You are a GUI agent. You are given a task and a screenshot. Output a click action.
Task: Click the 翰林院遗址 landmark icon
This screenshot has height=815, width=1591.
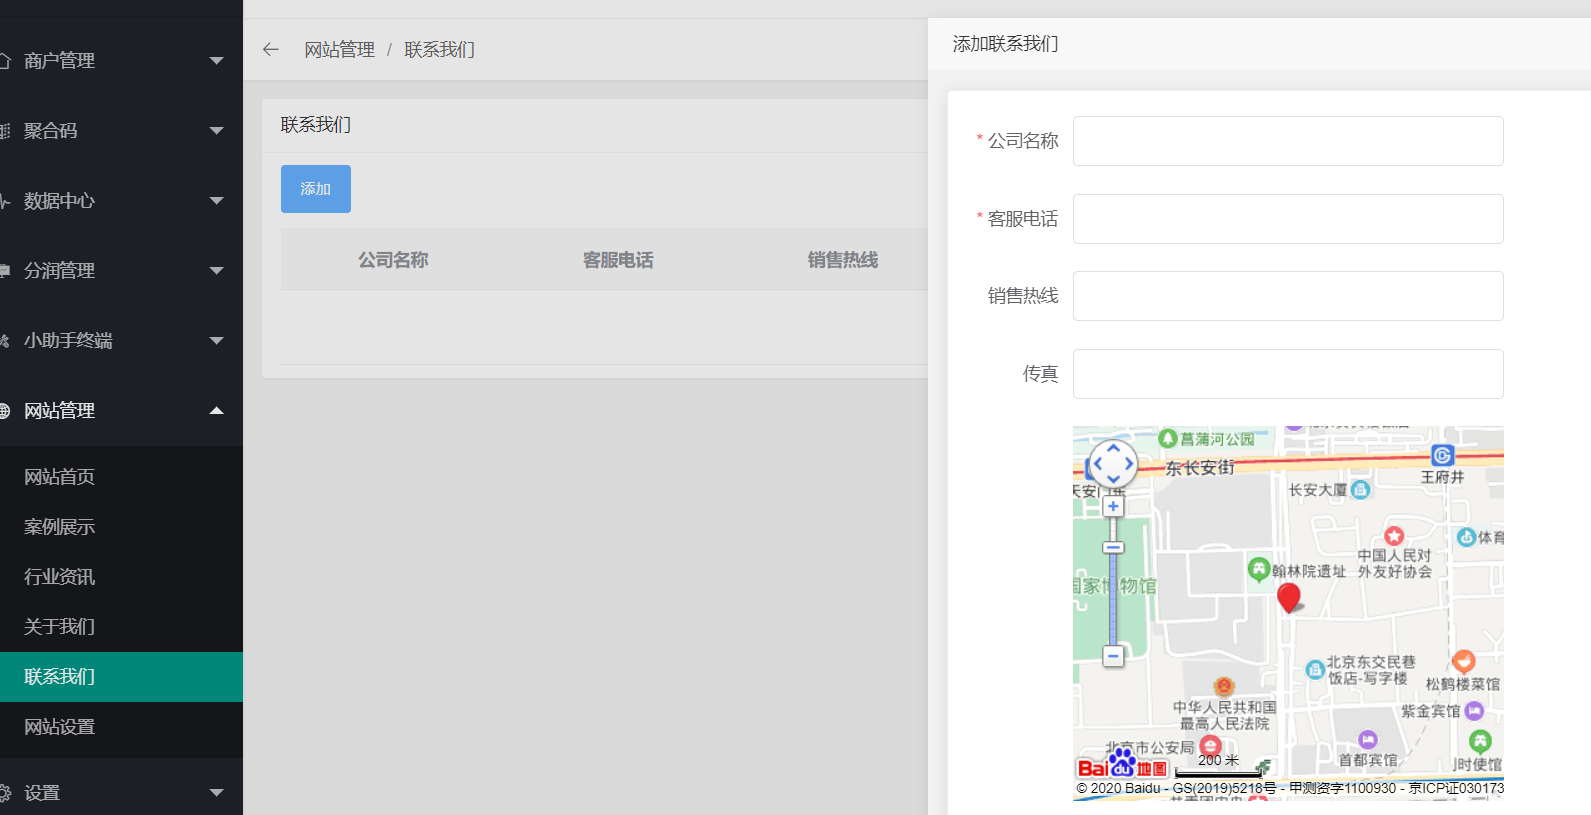(x=1259, y=569)
